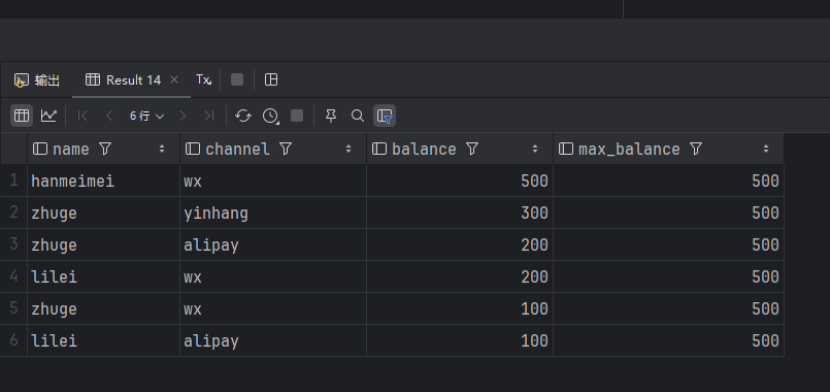
Task: Select max_balance cell in row 4
Action: (x=669, y=277)
